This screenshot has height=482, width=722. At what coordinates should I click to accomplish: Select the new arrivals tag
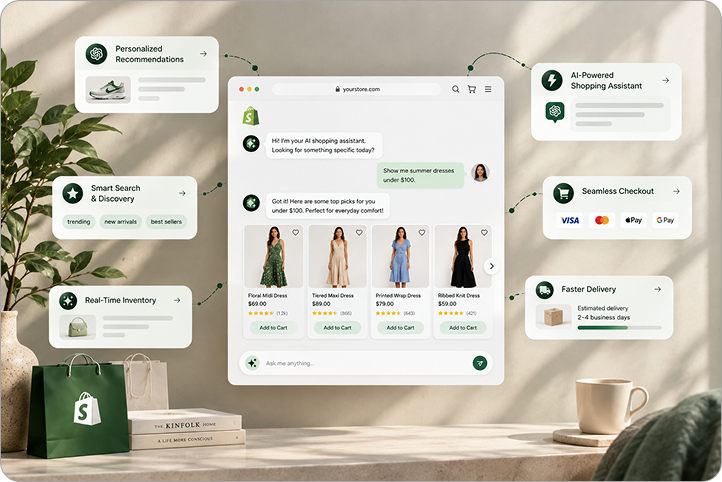pos(121,222)
